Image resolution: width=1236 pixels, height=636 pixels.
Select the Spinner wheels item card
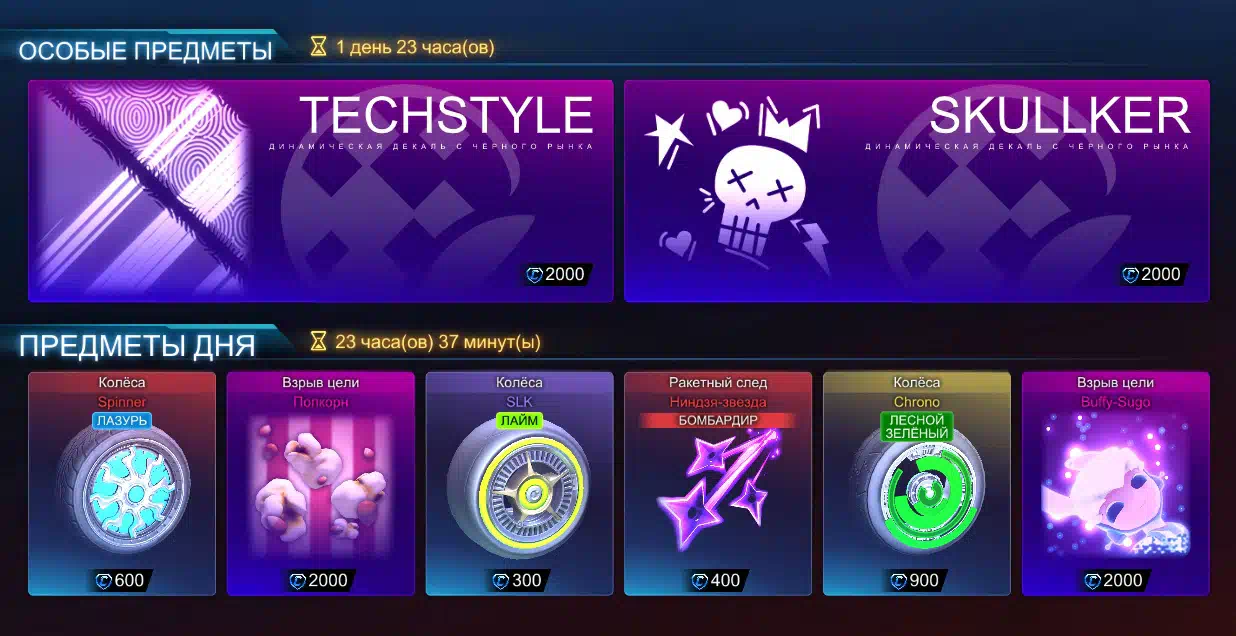[x=122, y=484]
